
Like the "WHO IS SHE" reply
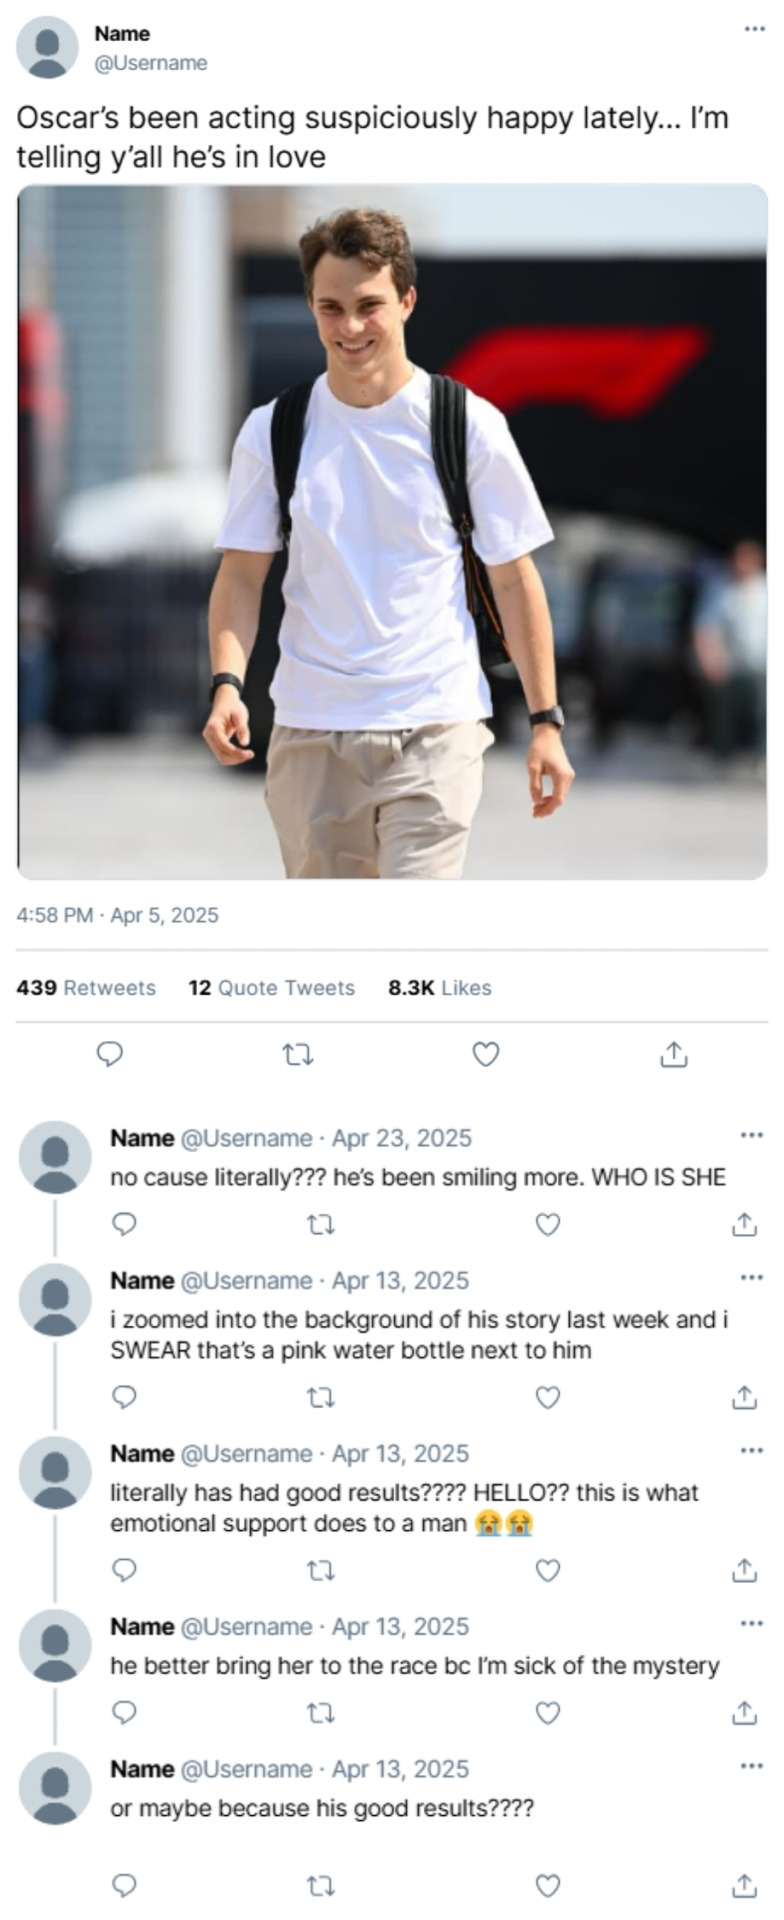click(548, 1224)
